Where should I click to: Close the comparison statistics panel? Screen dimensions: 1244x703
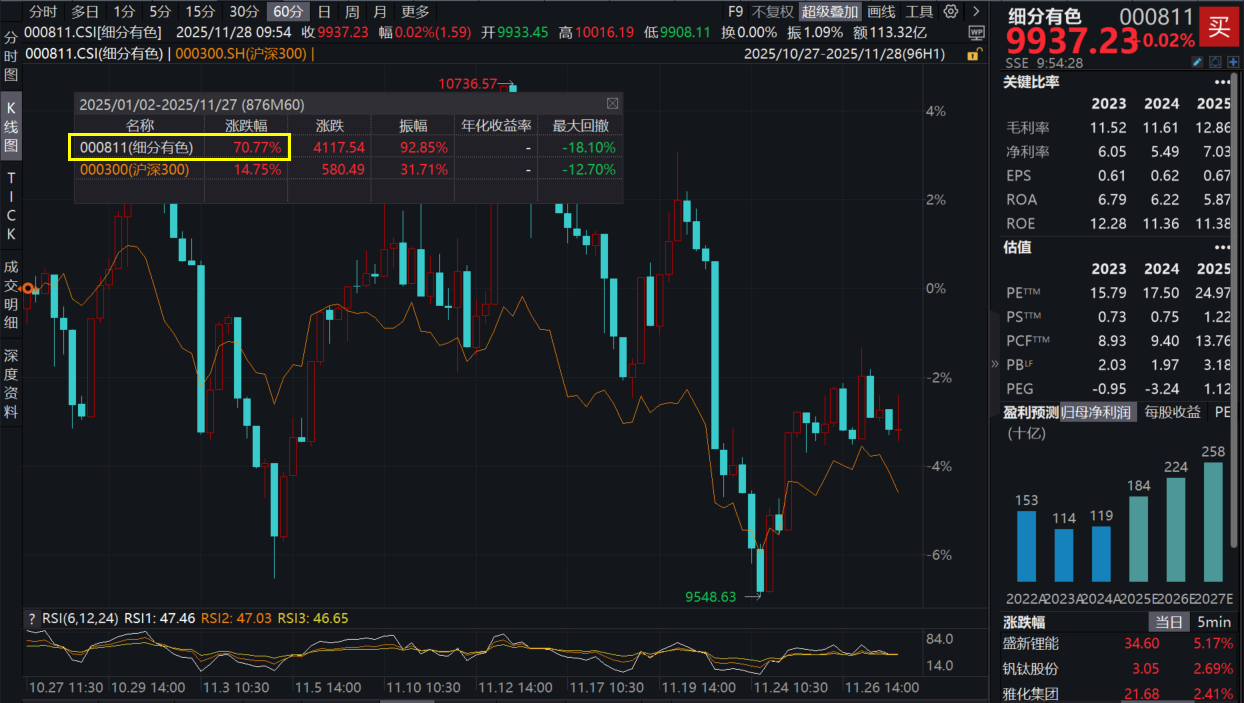[612, 104]
